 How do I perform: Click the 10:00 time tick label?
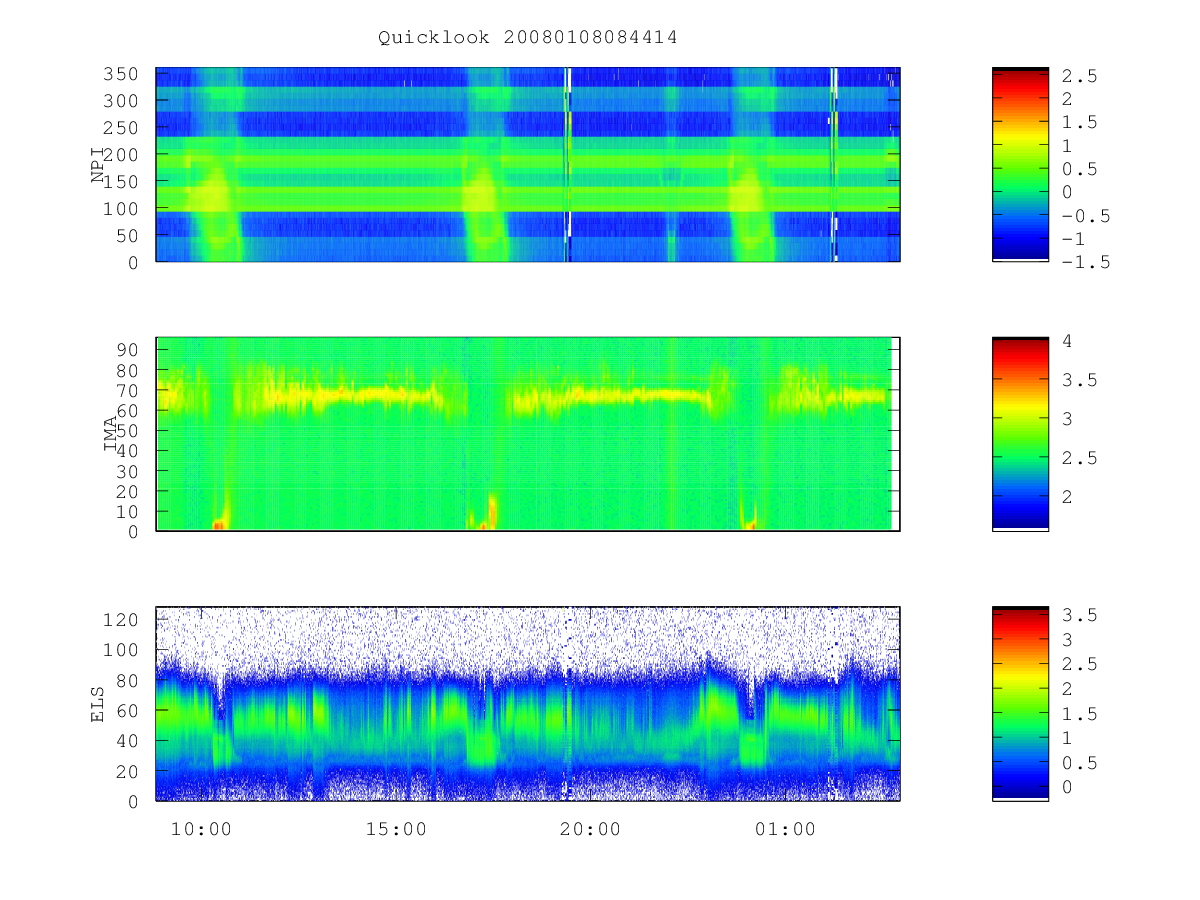pyautogui.click(x=201, y=830)
